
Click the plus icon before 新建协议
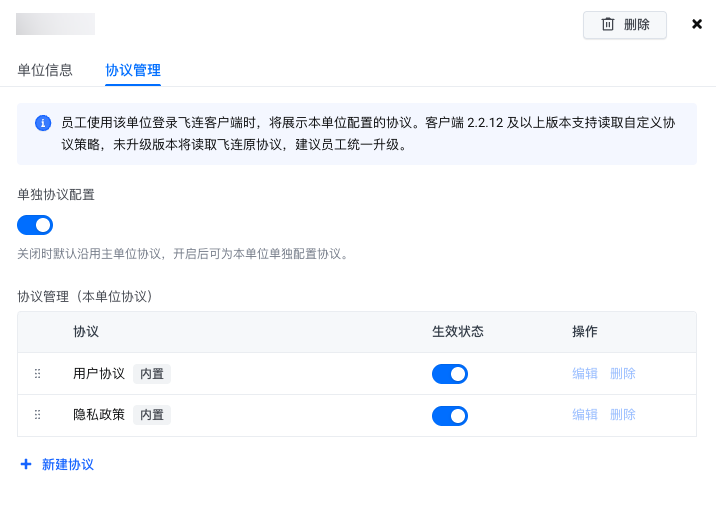[26, 465]
